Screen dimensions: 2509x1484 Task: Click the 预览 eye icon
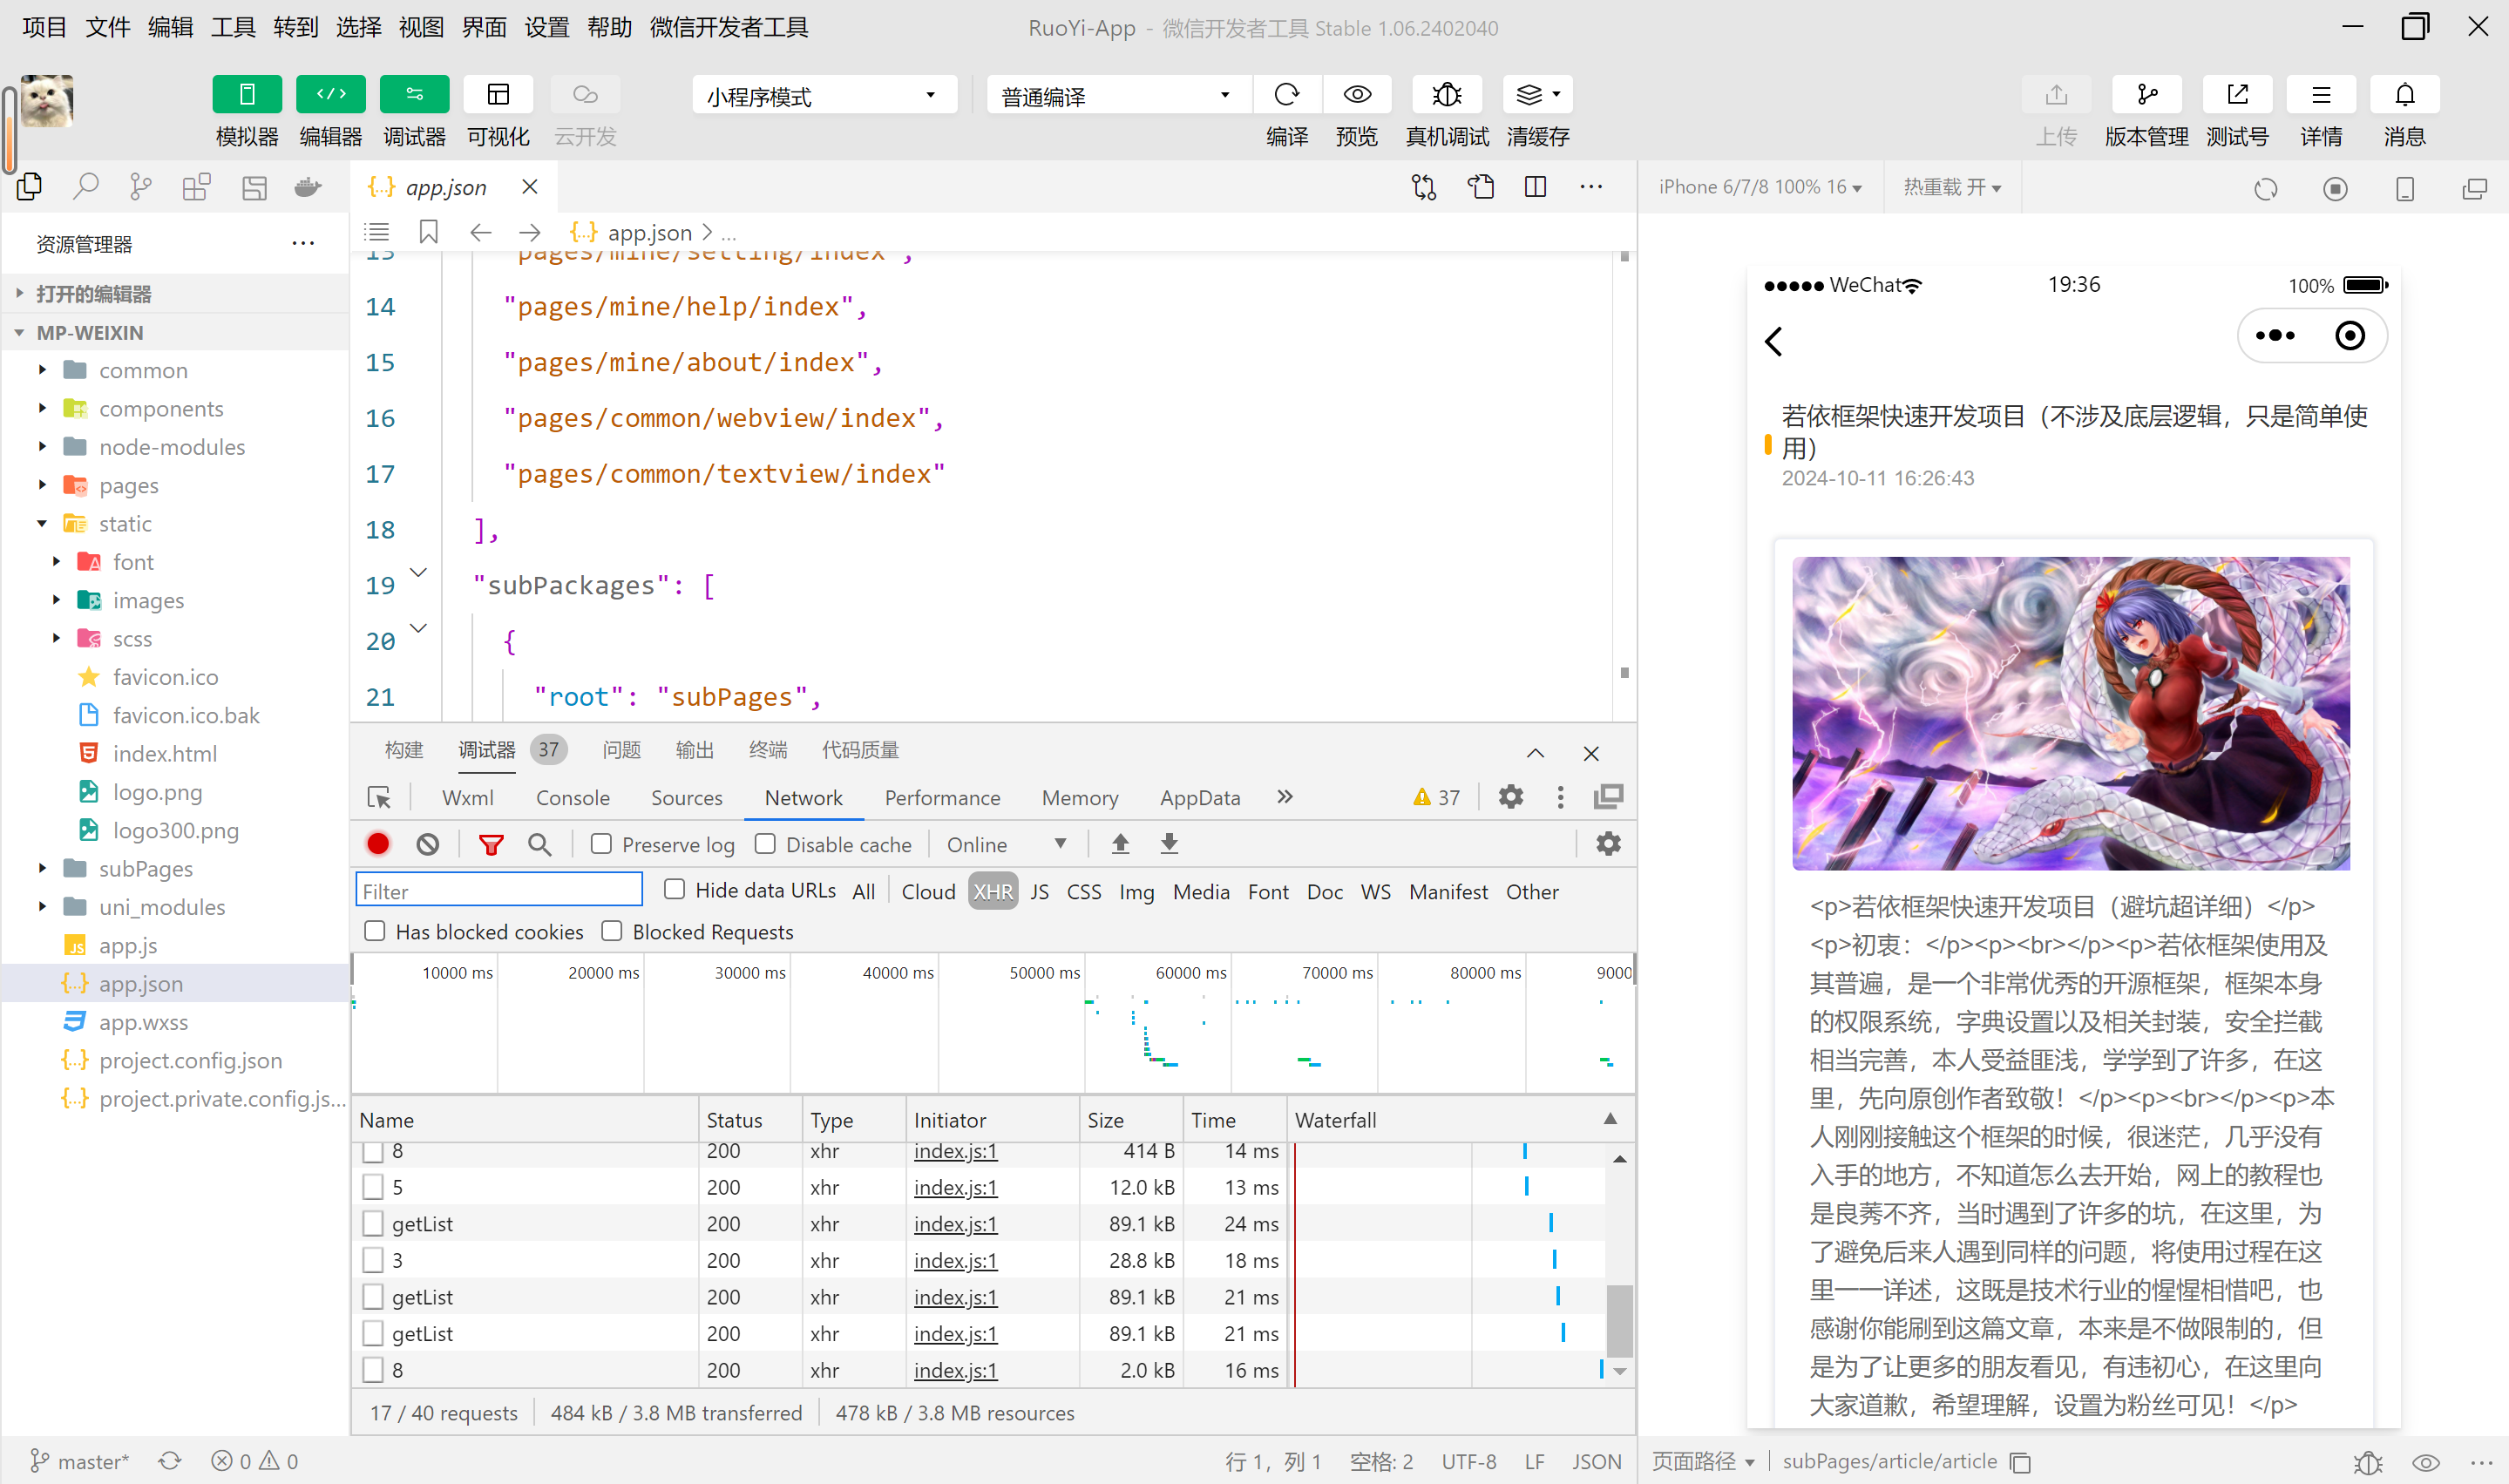click(1356, 95)
